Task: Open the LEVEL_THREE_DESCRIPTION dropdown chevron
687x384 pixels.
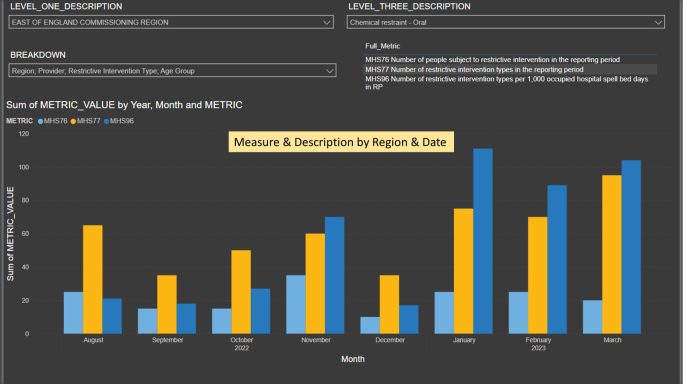Action: coord(658,22)
